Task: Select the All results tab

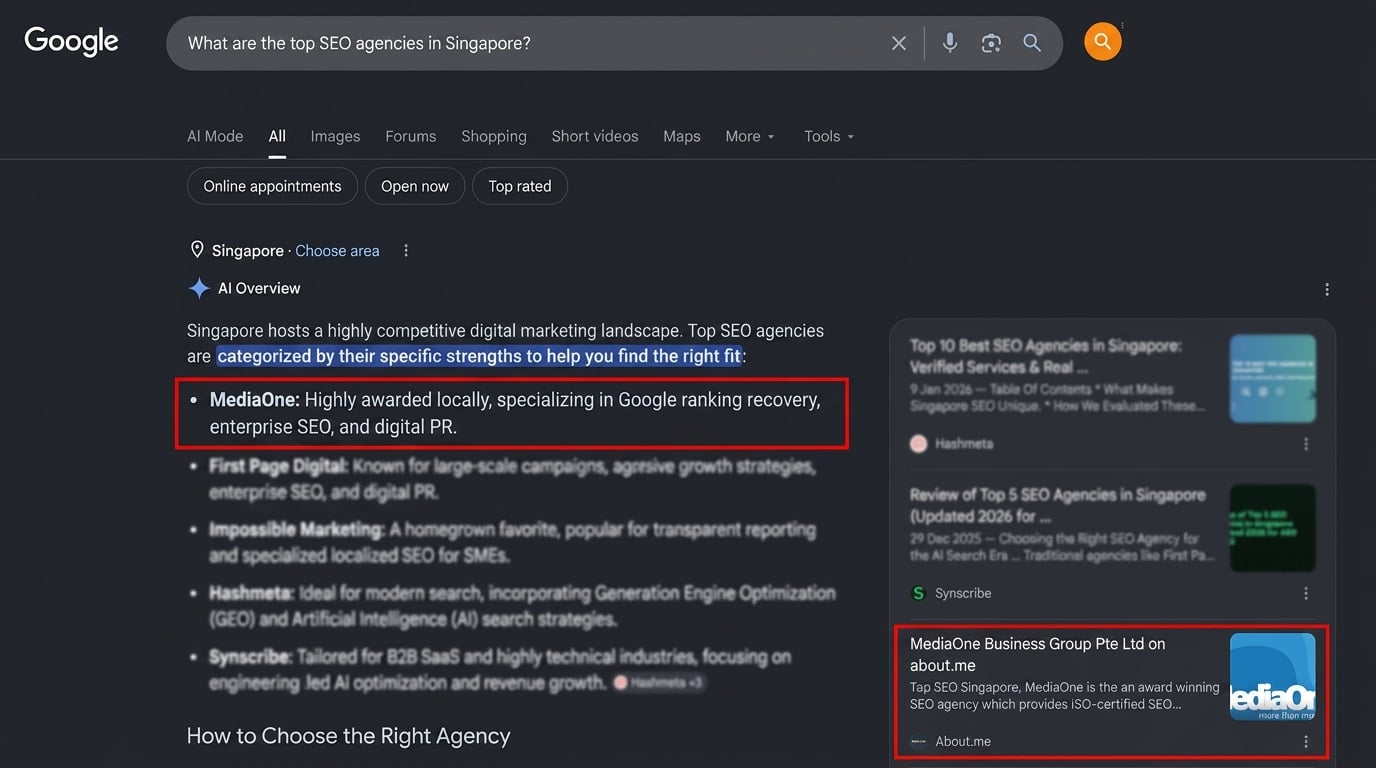Action: 277,136
